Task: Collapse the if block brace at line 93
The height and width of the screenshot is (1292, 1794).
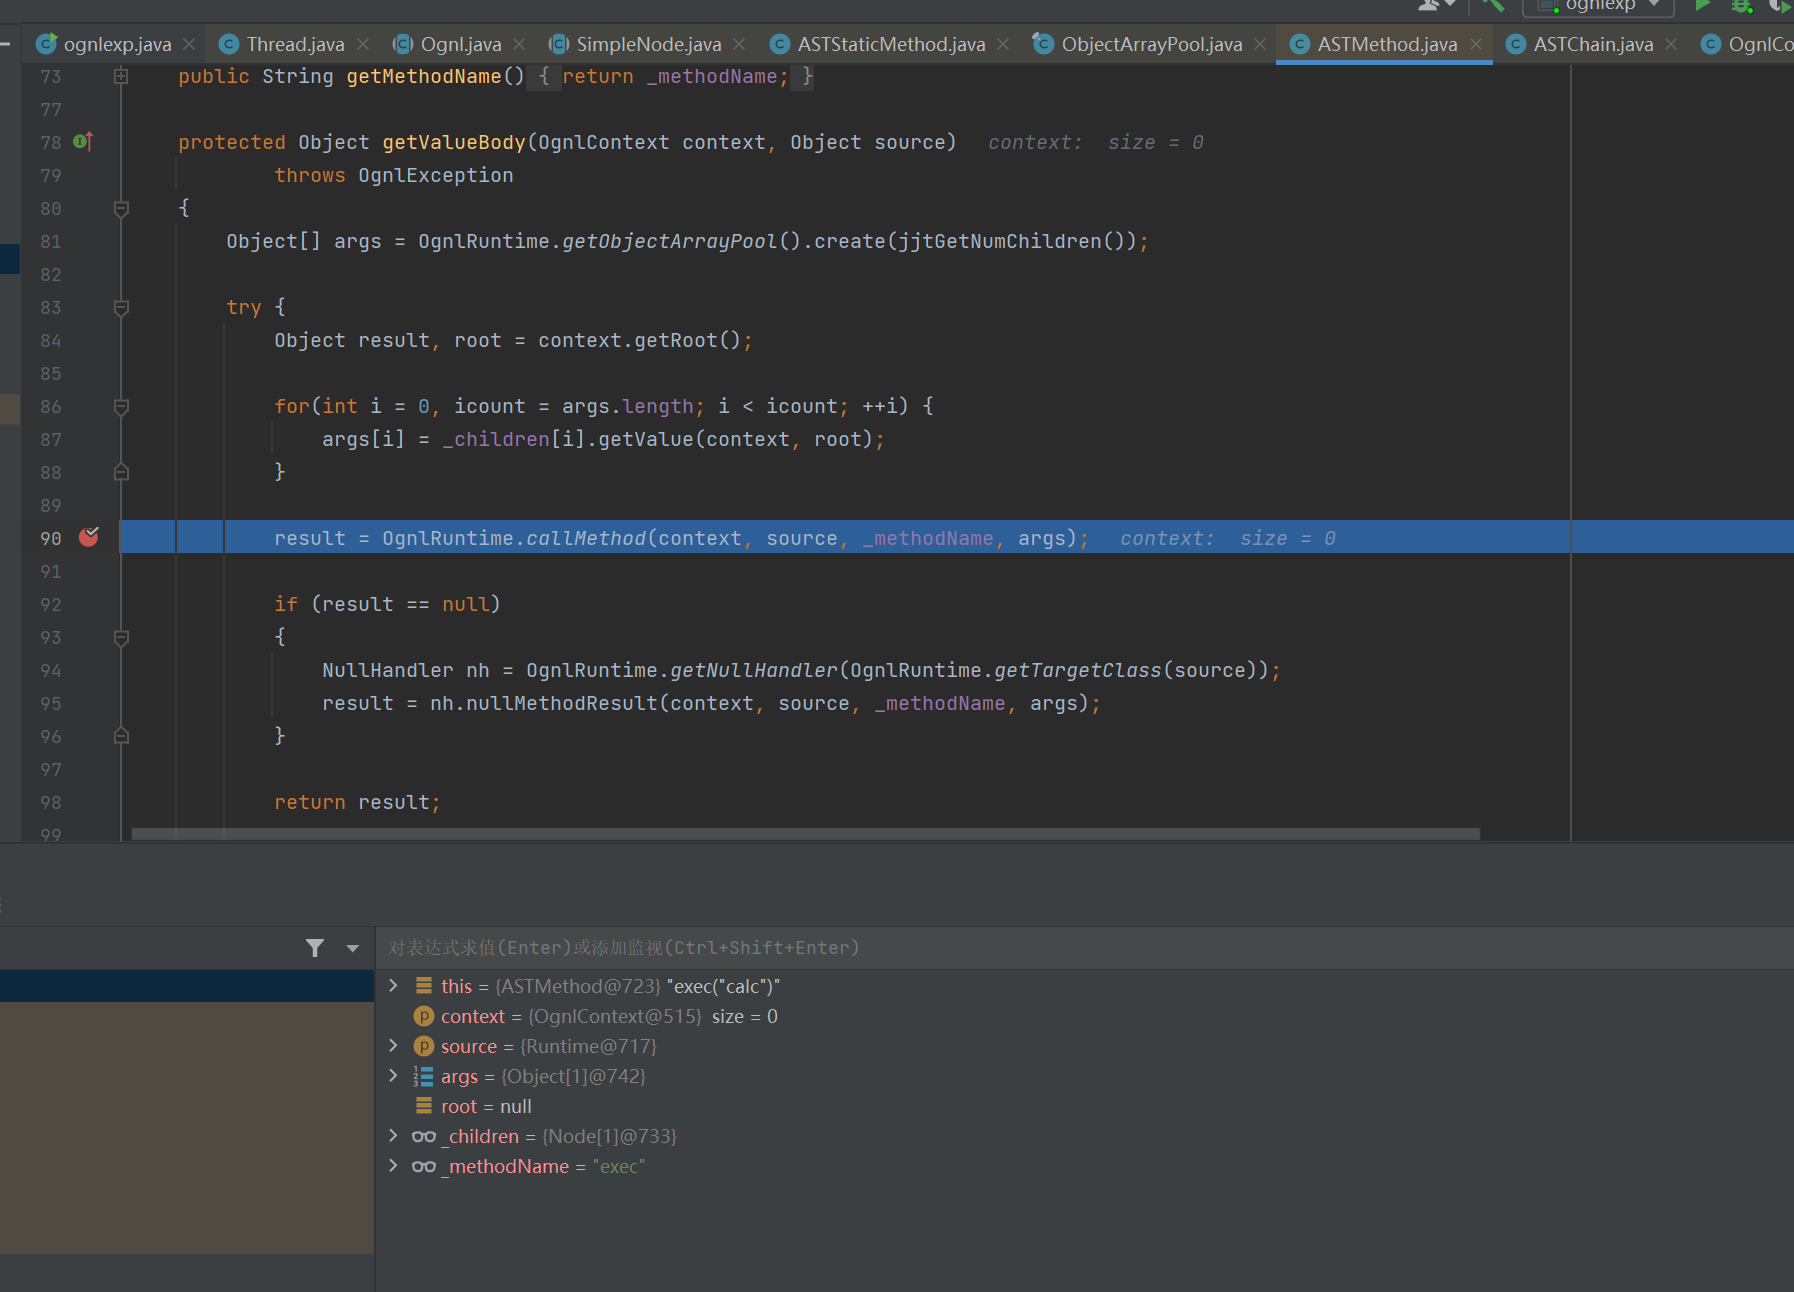Action: coord(121,637)
